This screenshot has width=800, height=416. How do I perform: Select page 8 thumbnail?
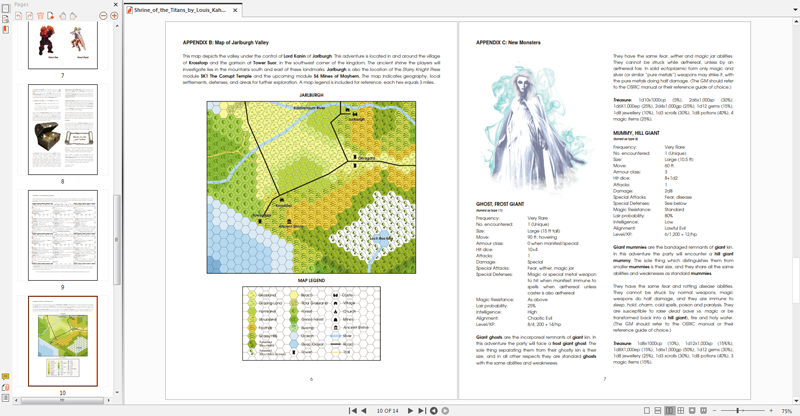tap(62, 130)
